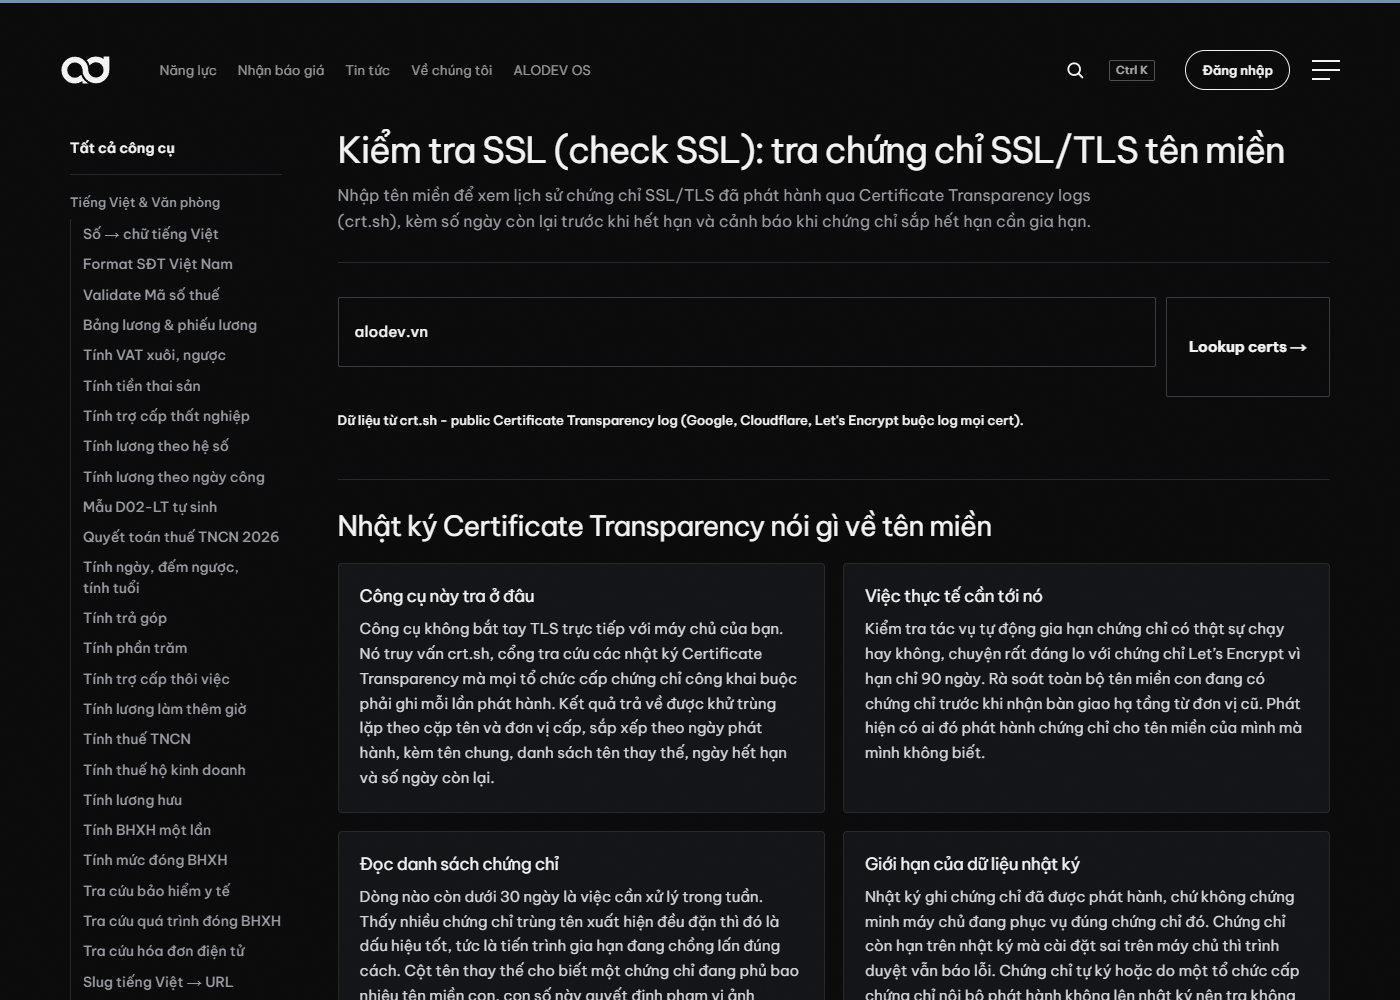Open the Số → chữ tiếng Việt tool
The image size is (1400, 1000).
pyautogui.click(x=151, y=234)
